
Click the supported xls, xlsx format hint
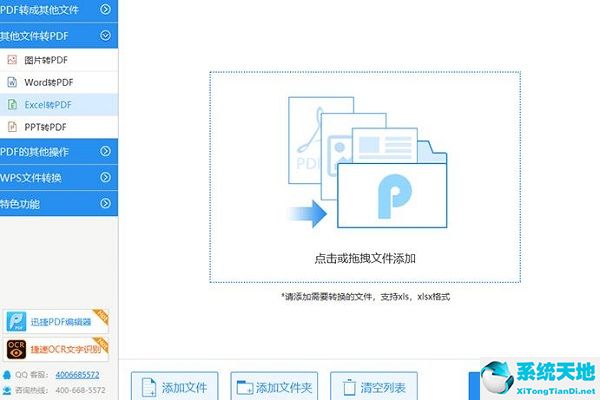pyautogui.click(x=365, y=297)
